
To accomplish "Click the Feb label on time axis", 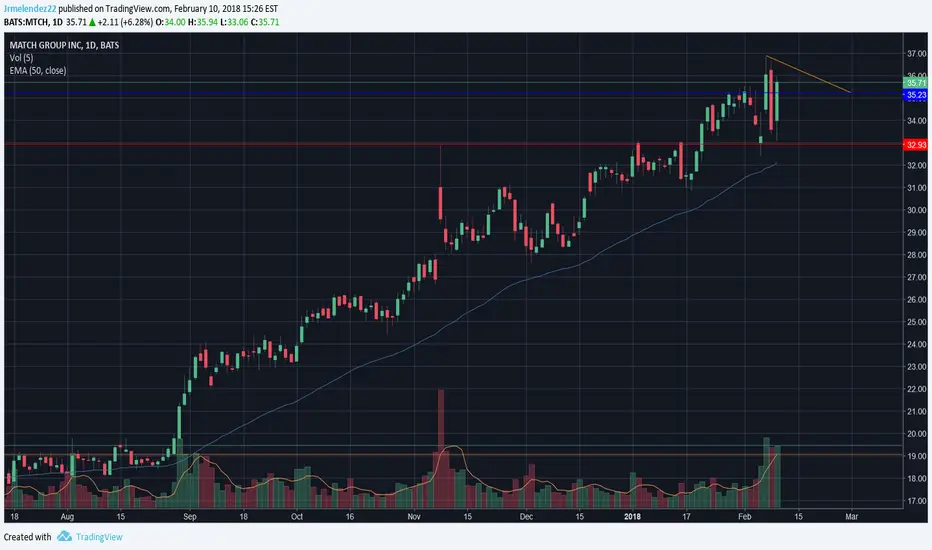I will click(x=744, y=517).
